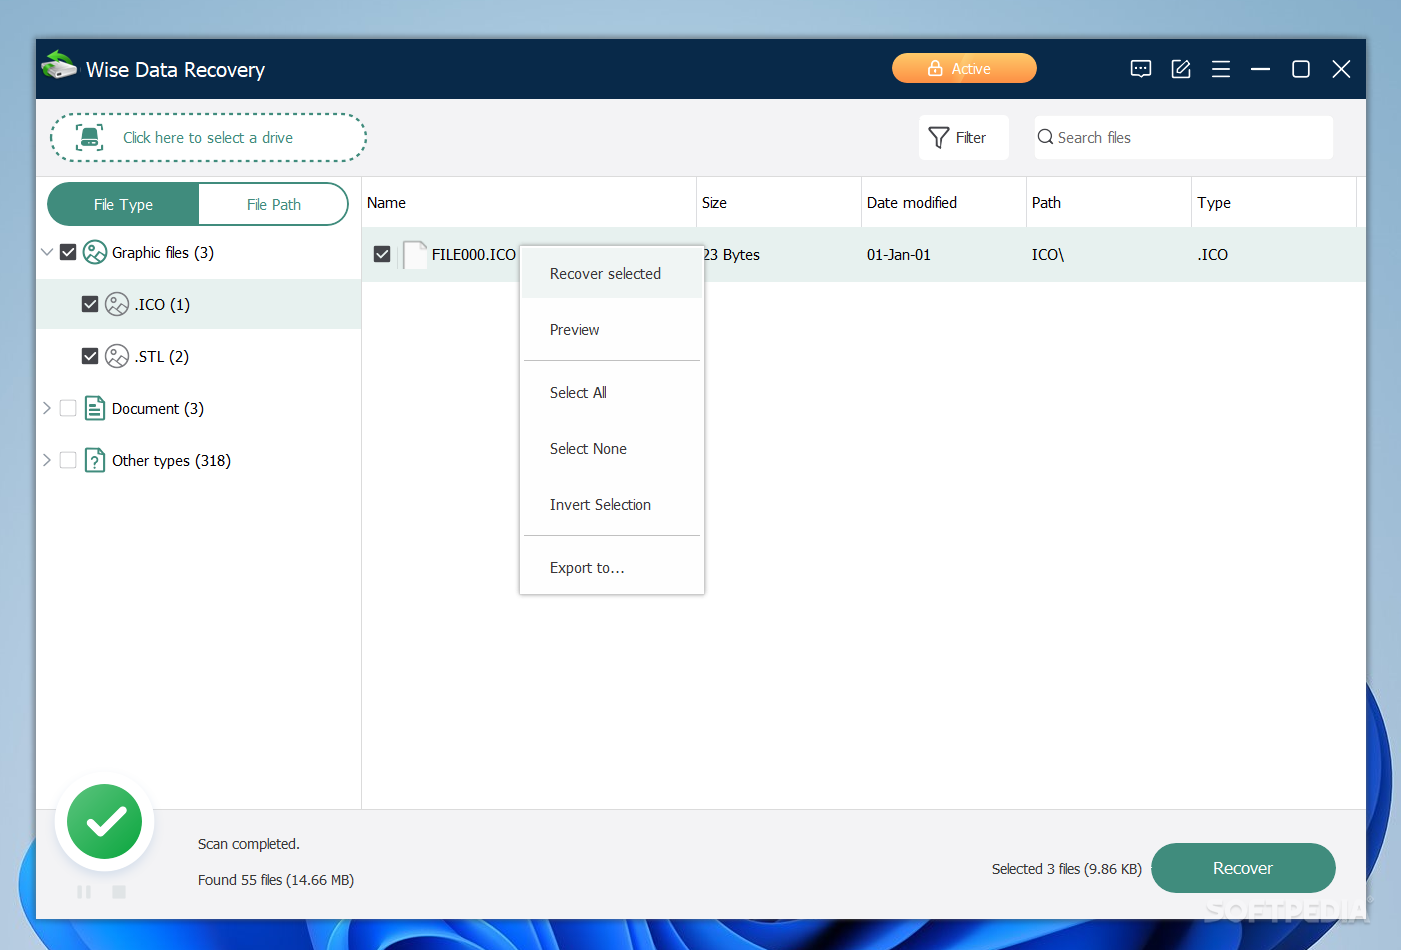Click the Found 55 files status text

(276, 880)
